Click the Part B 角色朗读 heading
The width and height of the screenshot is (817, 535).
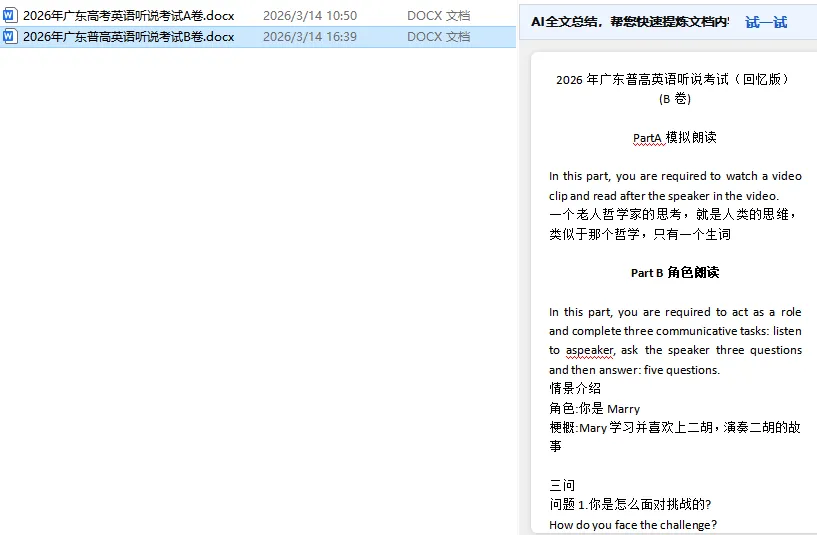[x=675, y=272]
